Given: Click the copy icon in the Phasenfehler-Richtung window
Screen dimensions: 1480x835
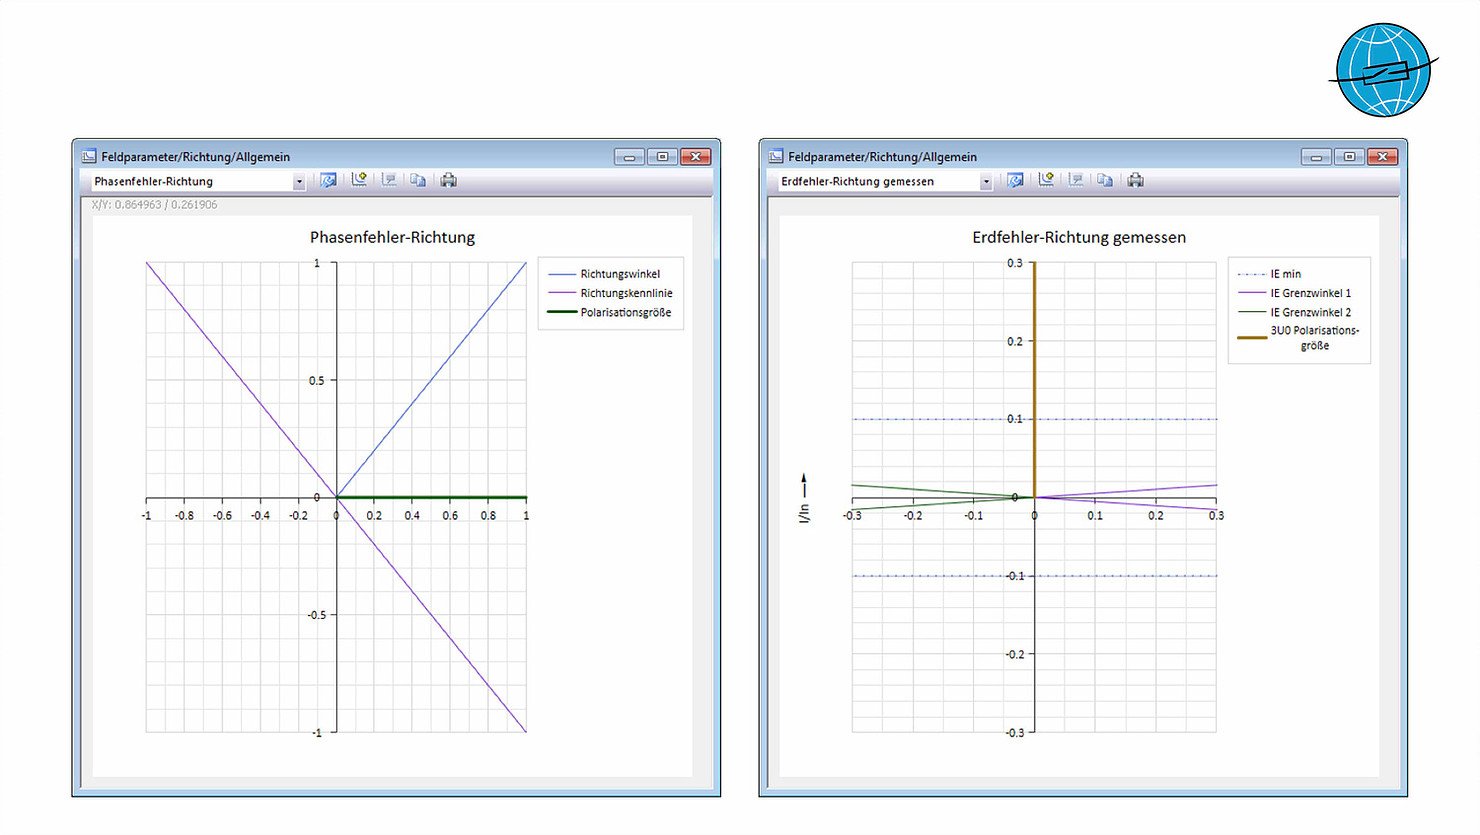Looking at the screenshot, I should (x=418, y=180).
